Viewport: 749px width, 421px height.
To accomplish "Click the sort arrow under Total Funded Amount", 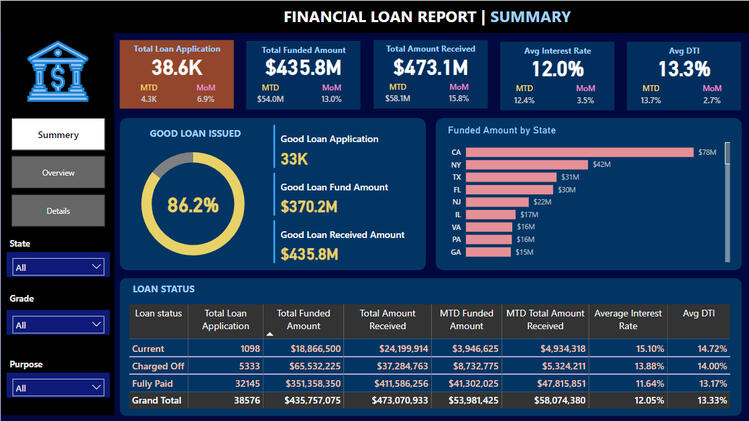I will [269, 333].
